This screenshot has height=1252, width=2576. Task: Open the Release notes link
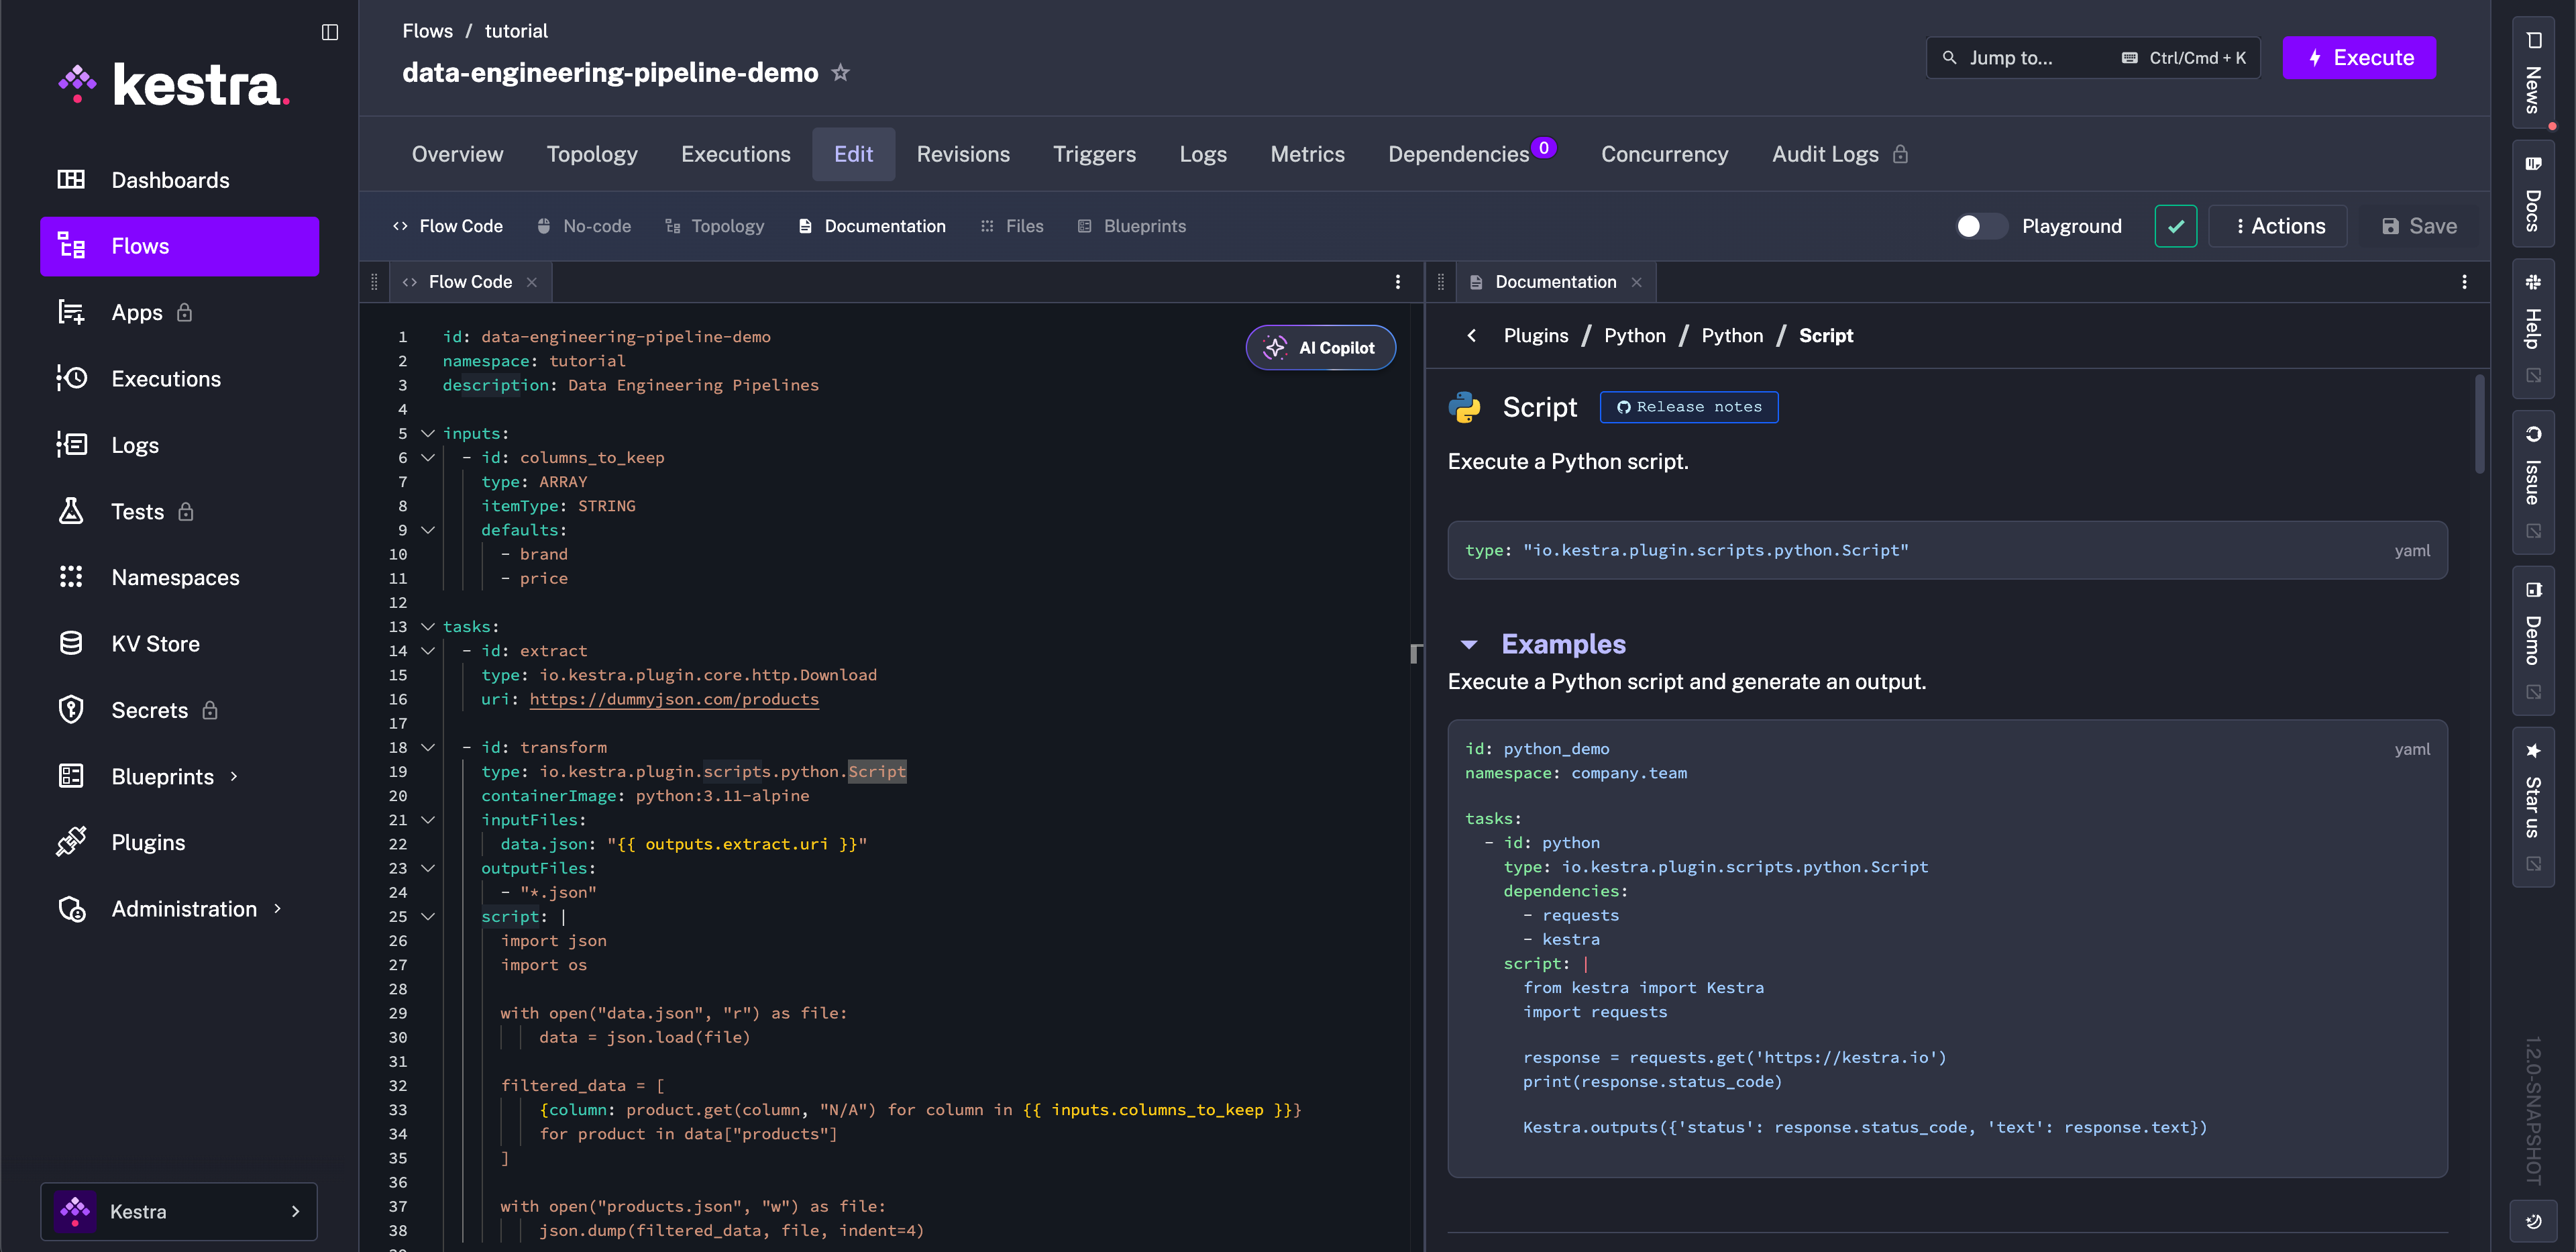1688,407
